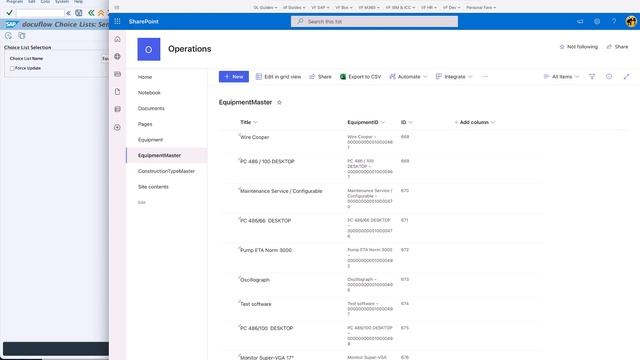Click the SAP command input field
This screenshot has height=360, width=640.
(40, 13)
